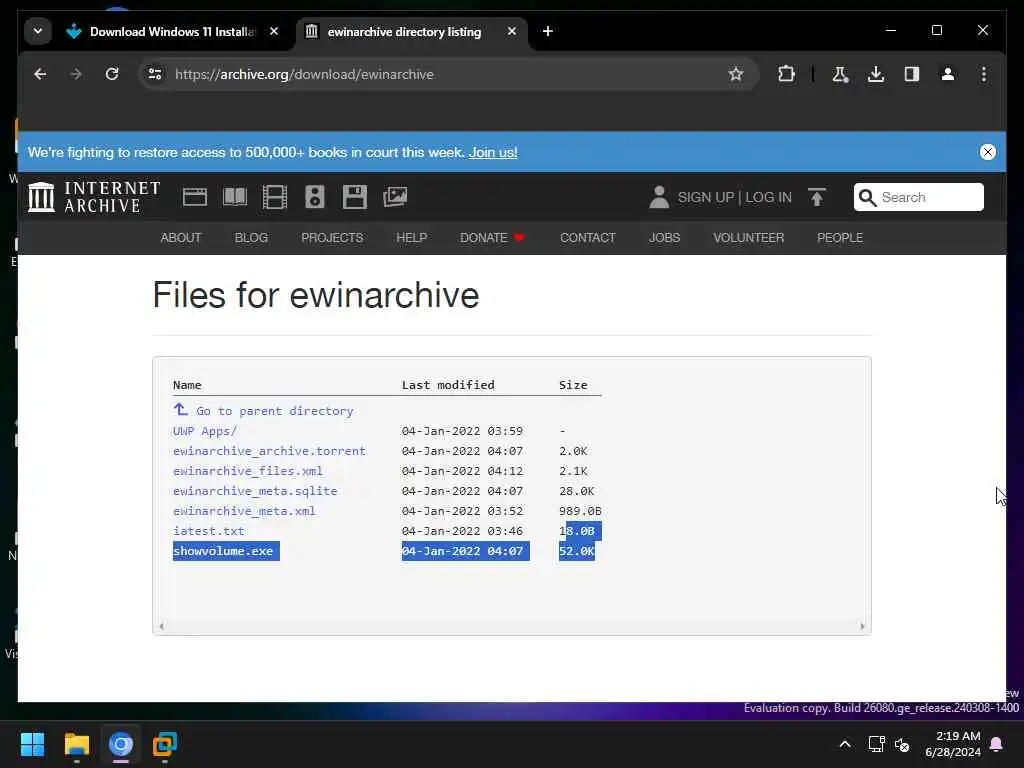1024x768 pixels.
Task: Open the Software floppy disk icon
Action: (x=355, y=197)
